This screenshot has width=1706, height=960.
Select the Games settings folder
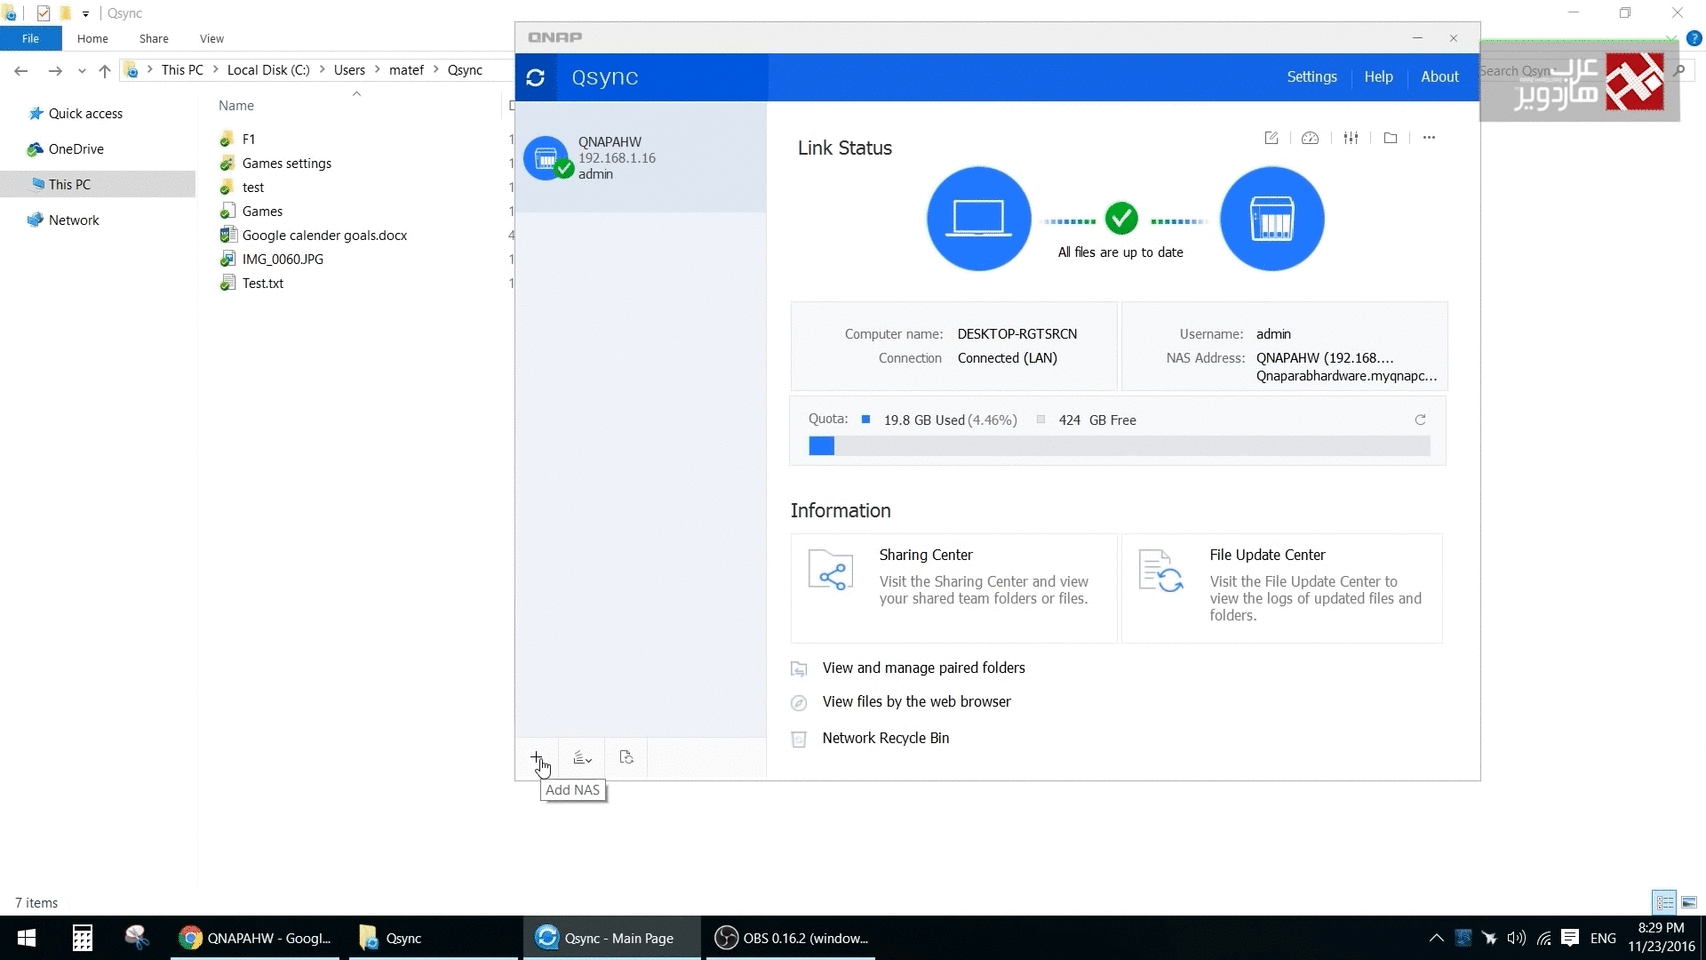286,163
